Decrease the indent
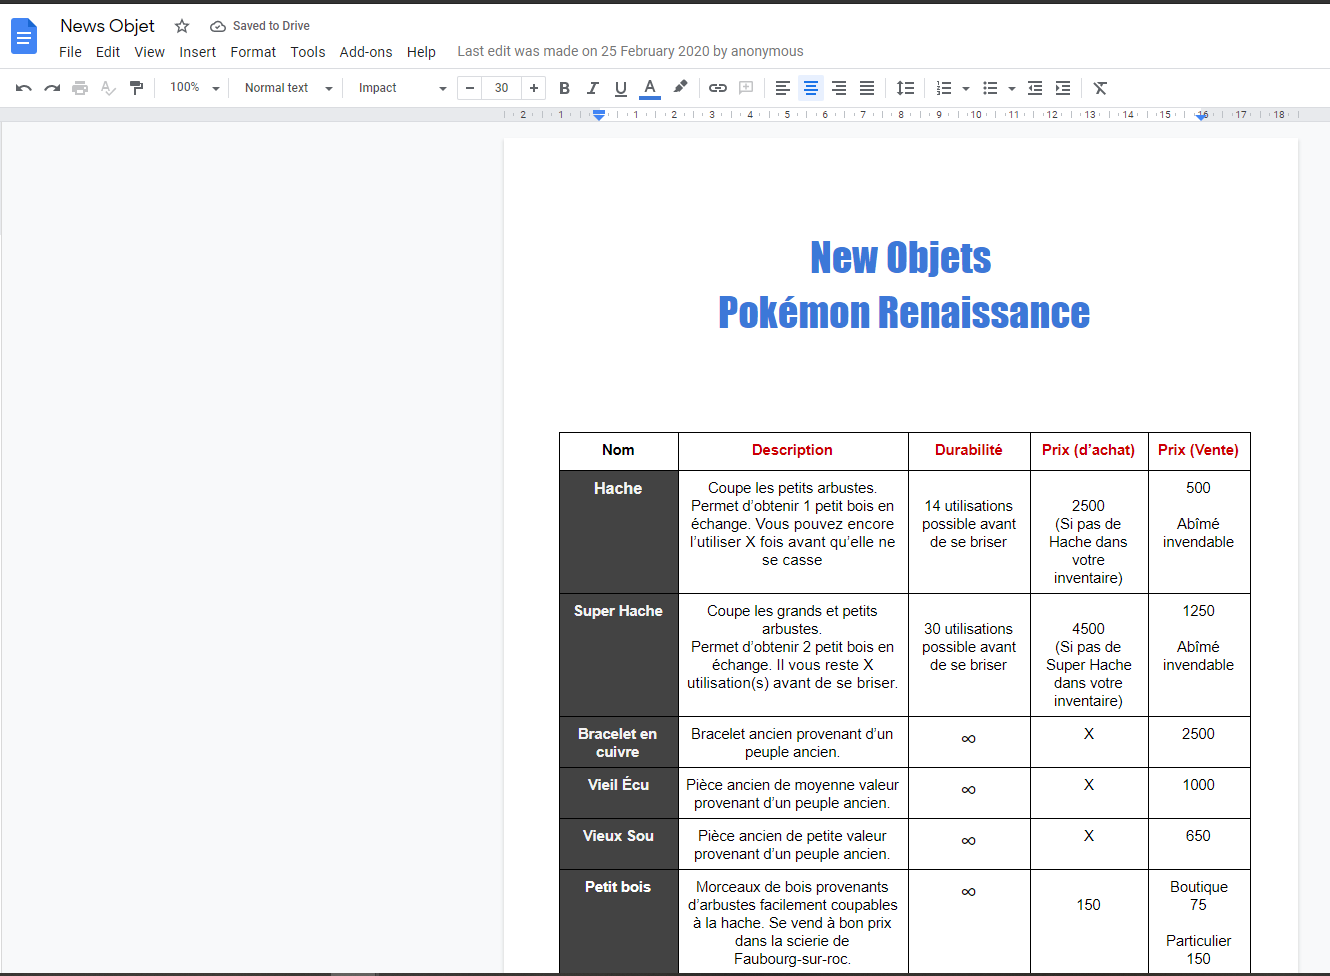The height and width of the screenshot is (976, 1330). point(1035,88)
